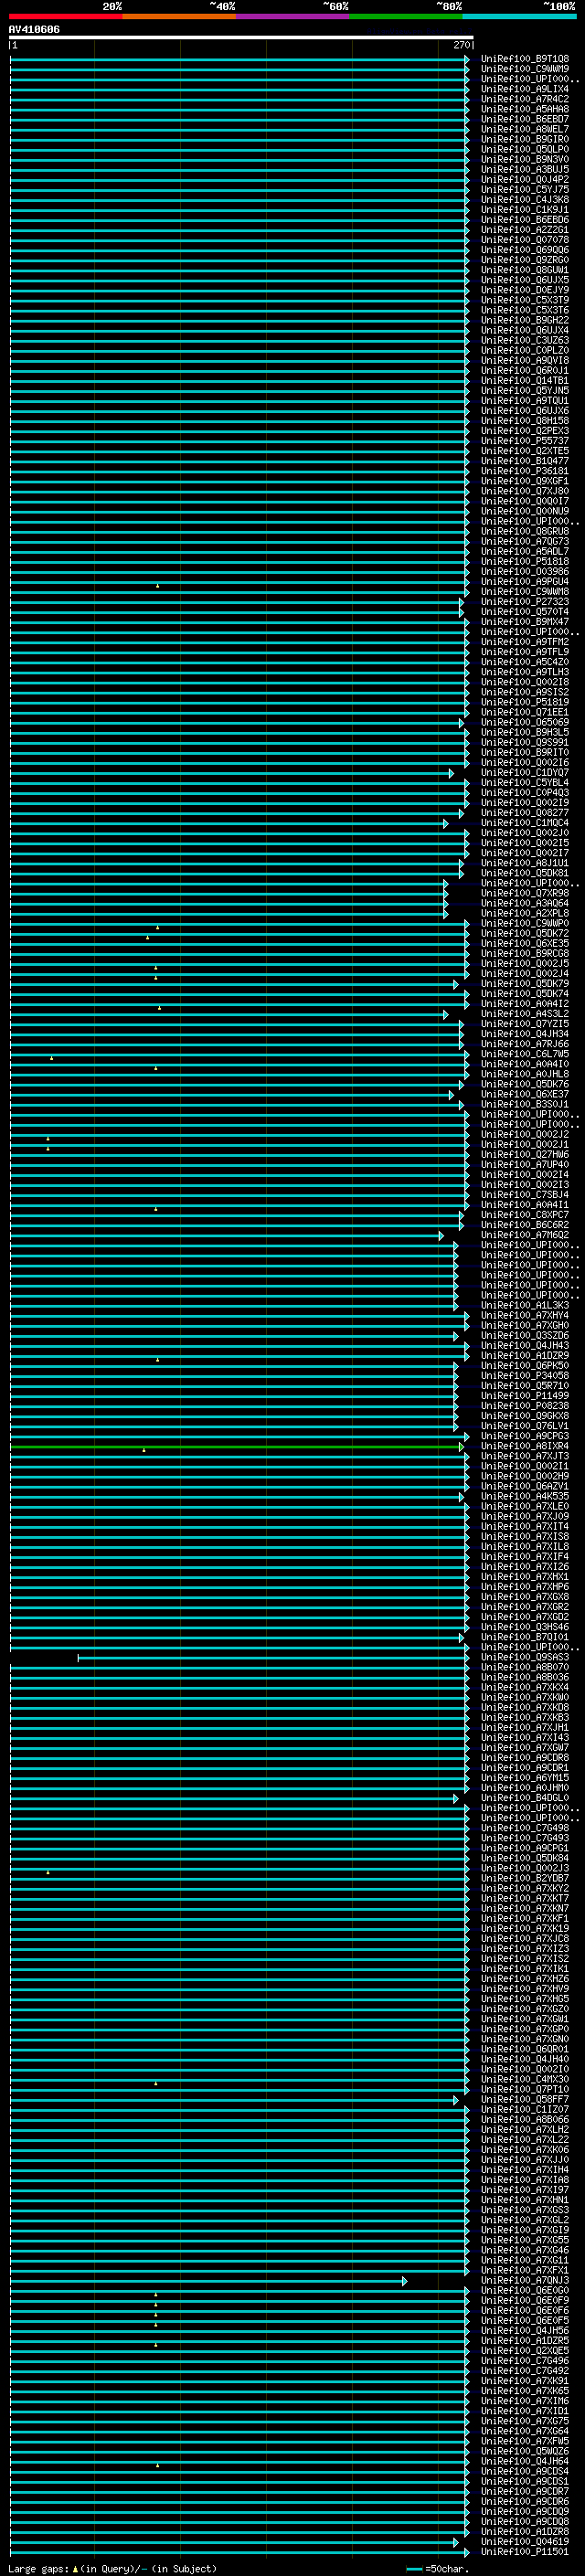Image resolution: width=585 pixels, height=2576 pixels.
Task: Open UniRef100_B3S0J1 hit
Action: coord(525,1105)
